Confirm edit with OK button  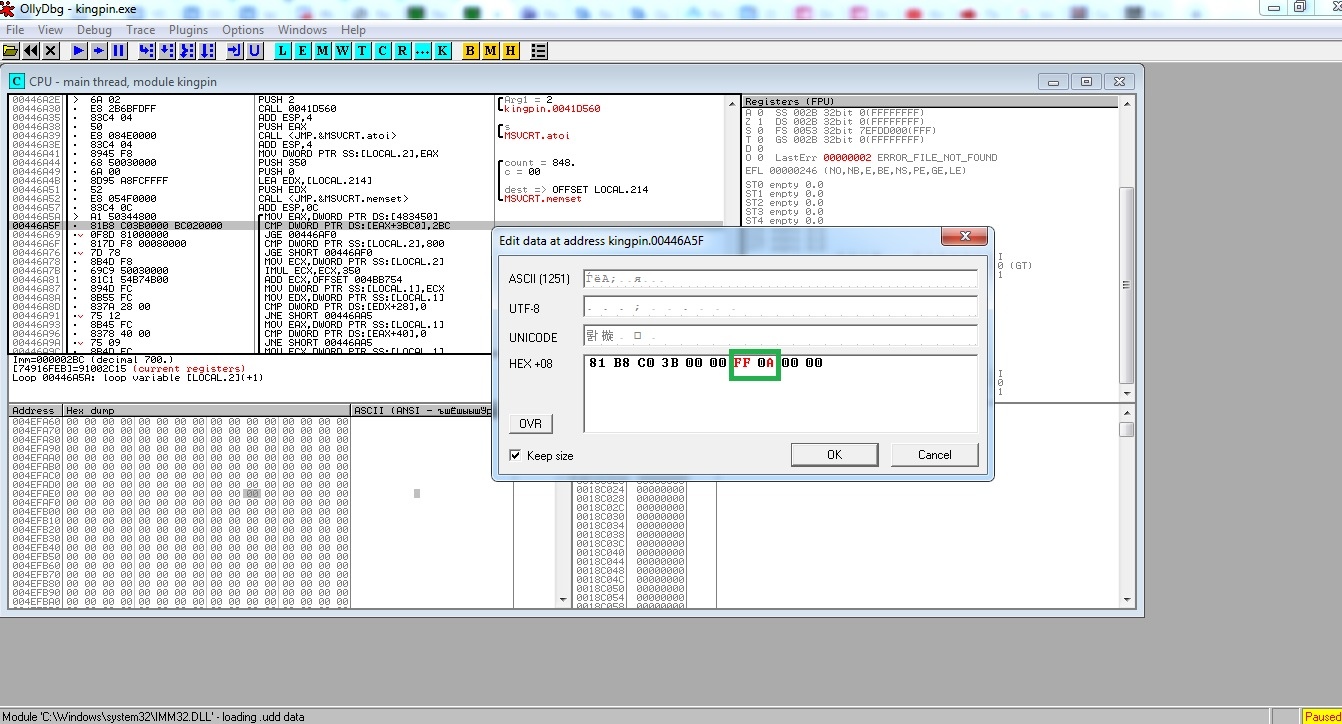834,455
